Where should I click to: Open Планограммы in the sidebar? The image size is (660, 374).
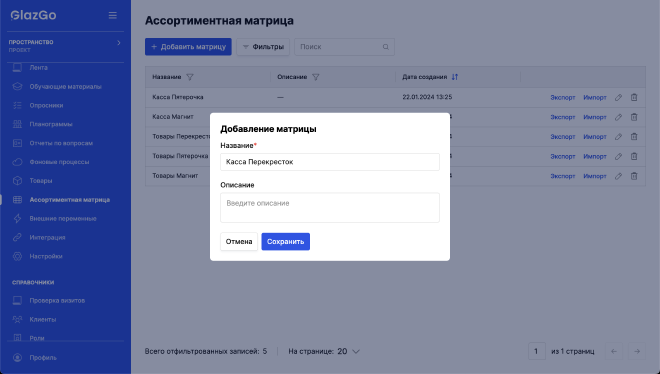(51, 125)
